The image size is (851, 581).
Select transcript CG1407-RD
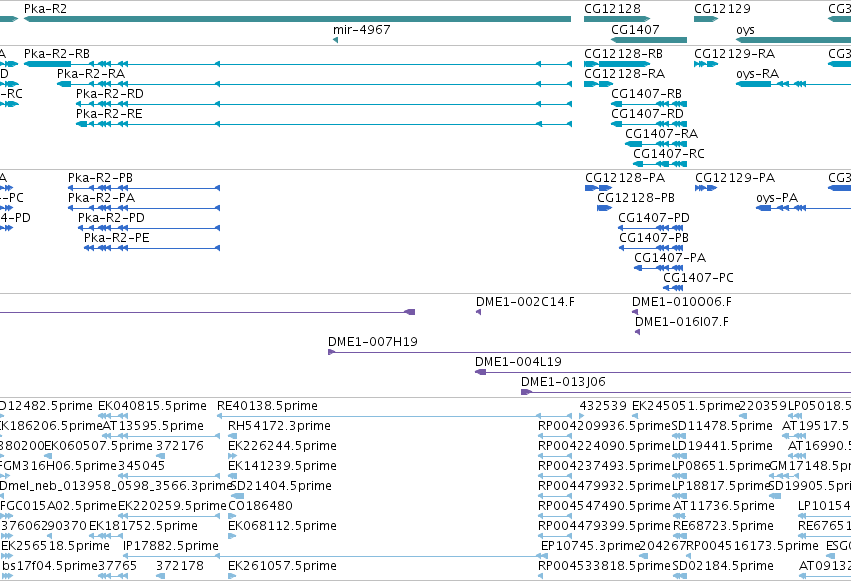click(649, 124)
